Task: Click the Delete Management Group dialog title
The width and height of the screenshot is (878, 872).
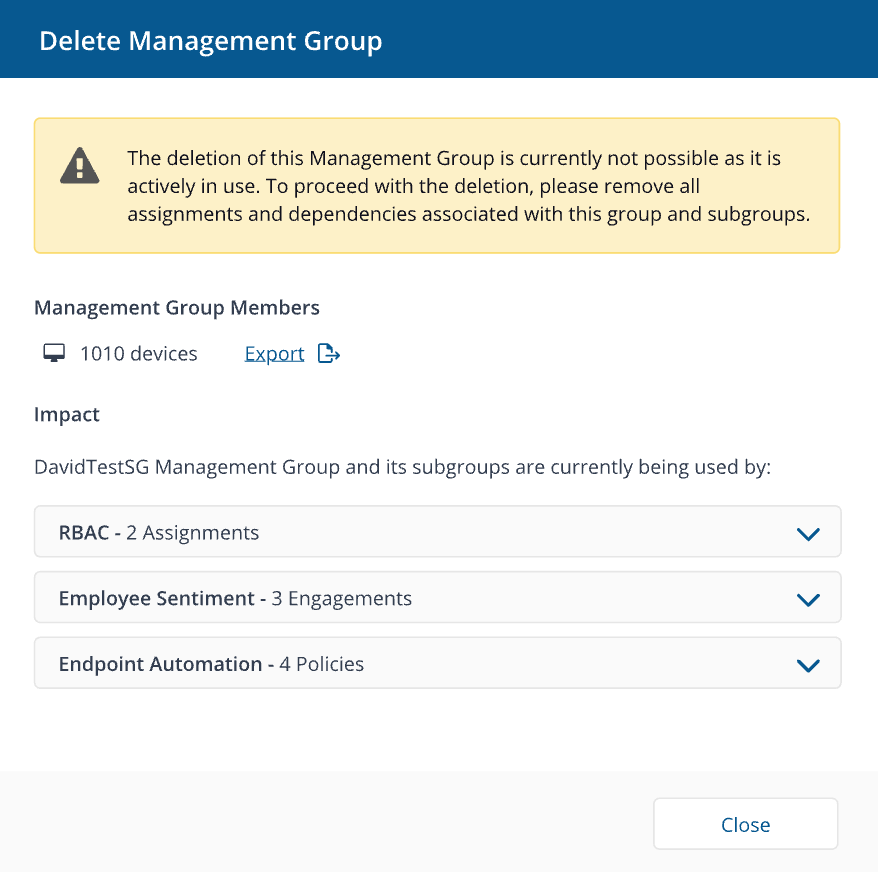Action: coord(210,41)
